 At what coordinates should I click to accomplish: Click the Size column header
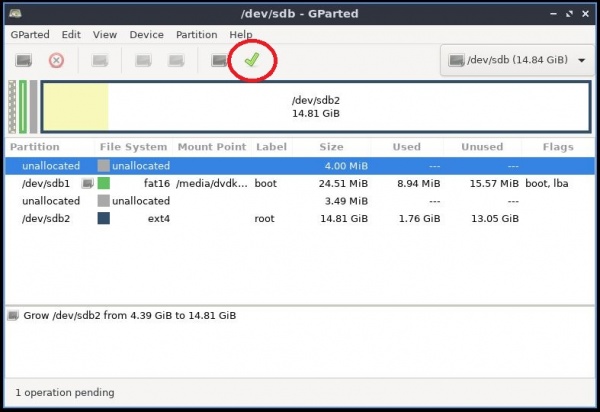[x=331, y=147]
